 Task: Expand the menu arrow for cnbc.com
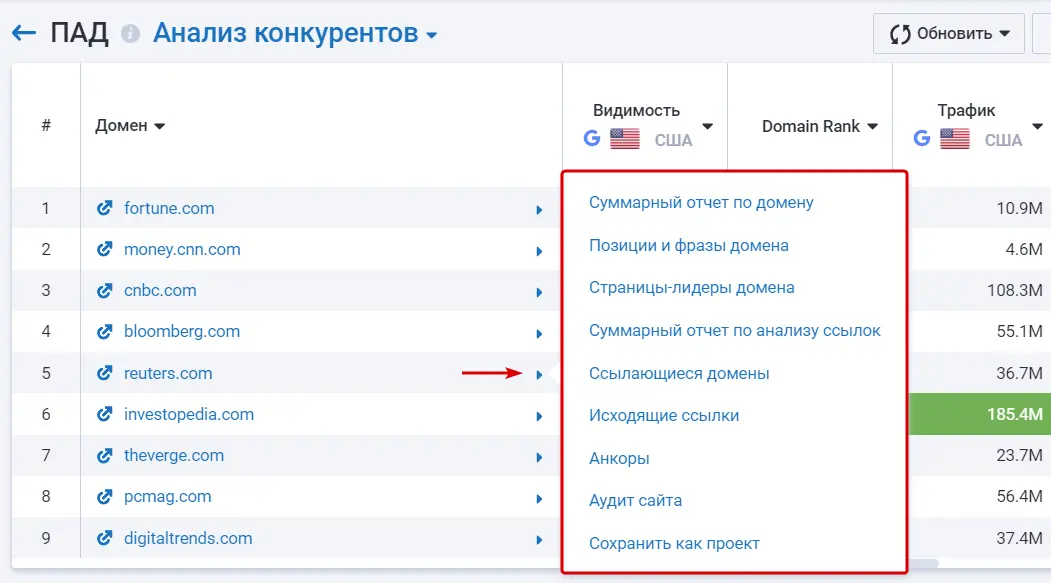coord(539,292)
